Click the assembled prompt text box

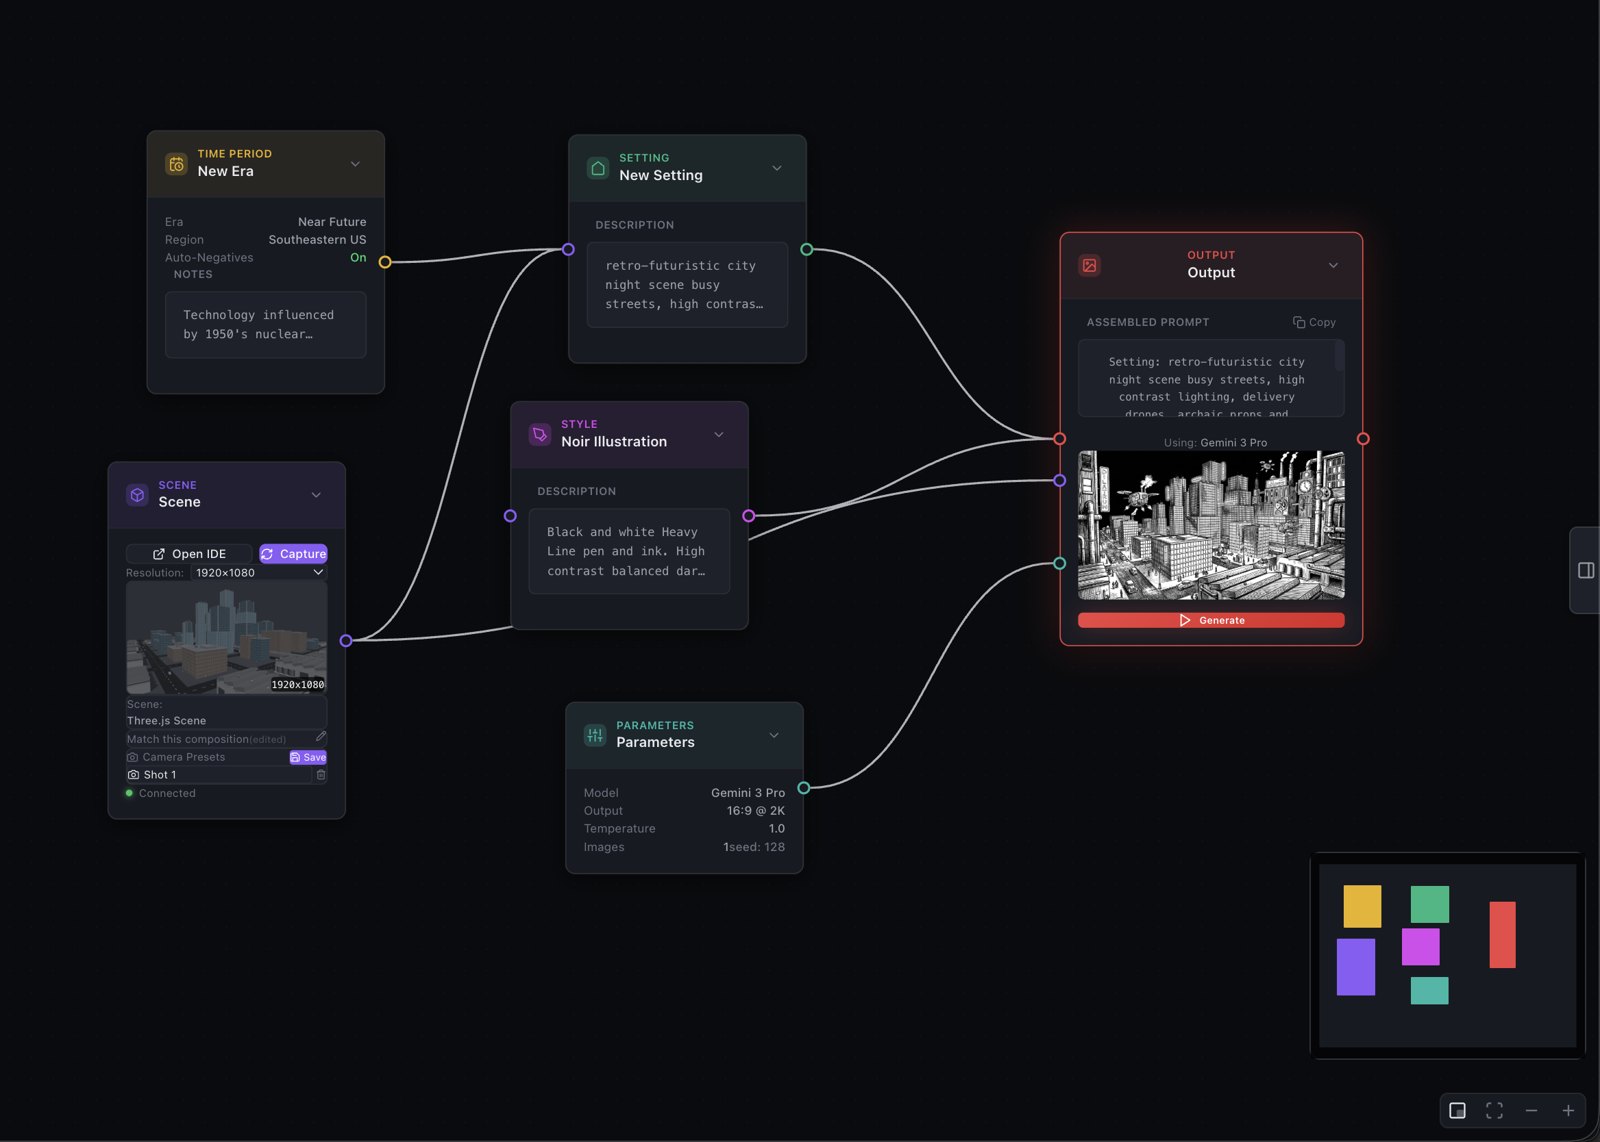1211,378
